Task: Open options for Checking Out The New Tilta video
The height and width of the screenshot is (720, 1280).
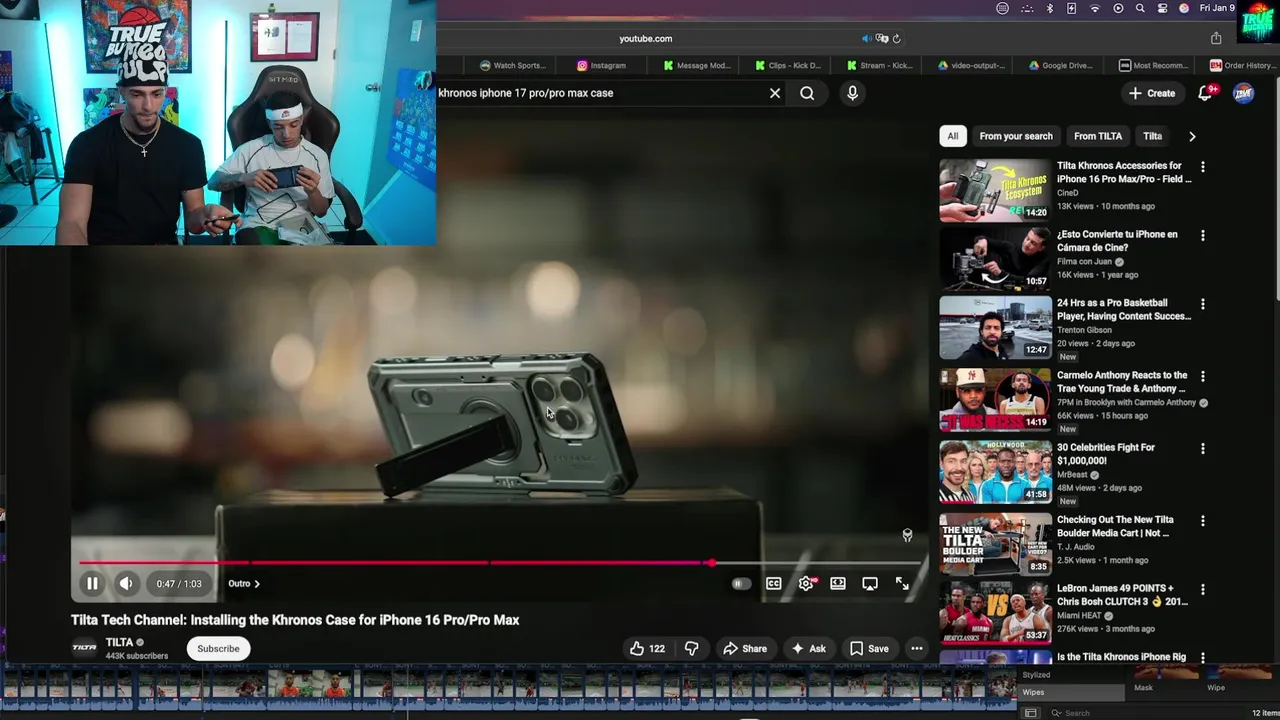Action: pos(1203,521)
